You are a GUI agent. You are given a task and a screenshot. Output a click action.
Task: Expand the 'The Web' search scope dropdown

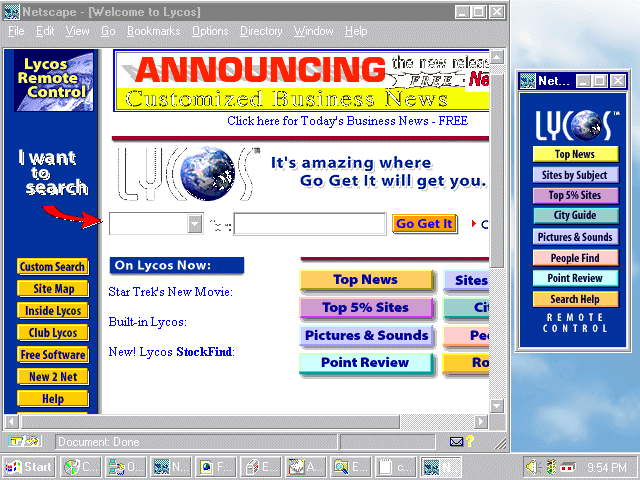click(194, 224)
